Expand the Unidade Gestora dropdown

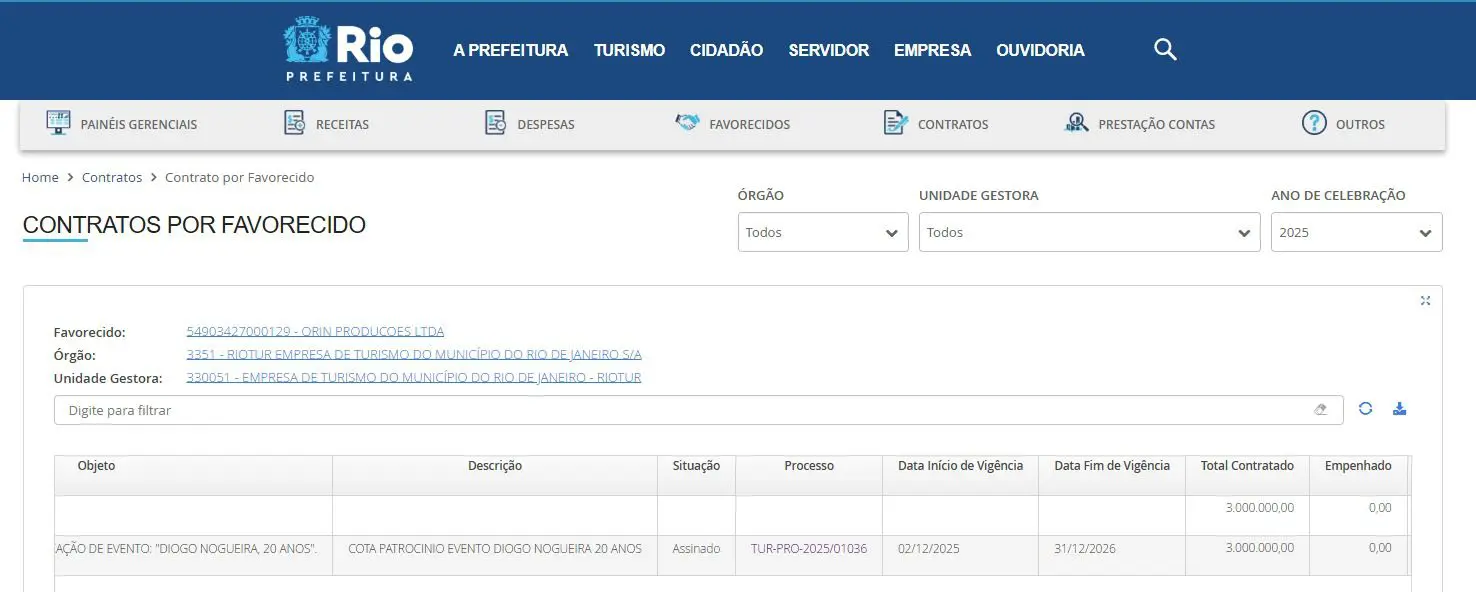(1090, 232)
